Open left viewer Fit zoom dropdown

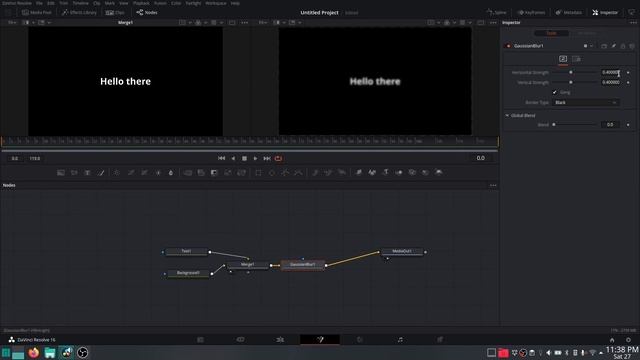[13, 22]
